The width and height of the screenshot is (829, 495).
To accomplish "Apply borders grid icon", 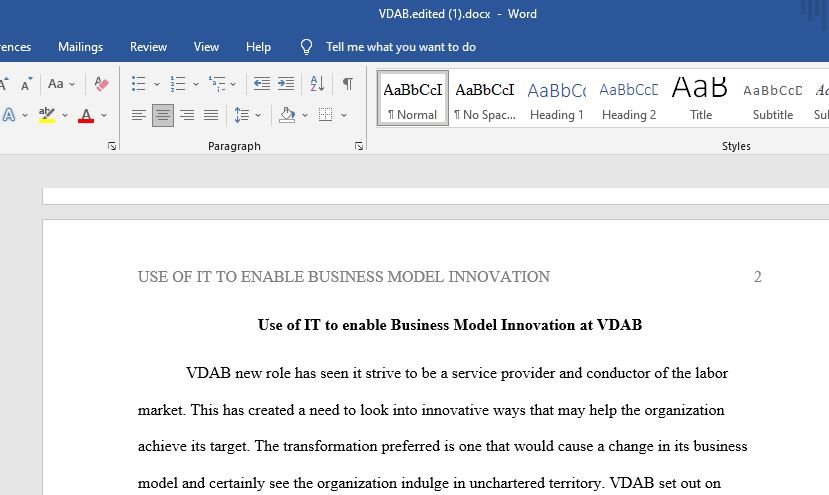I will (x=326, y=115).
